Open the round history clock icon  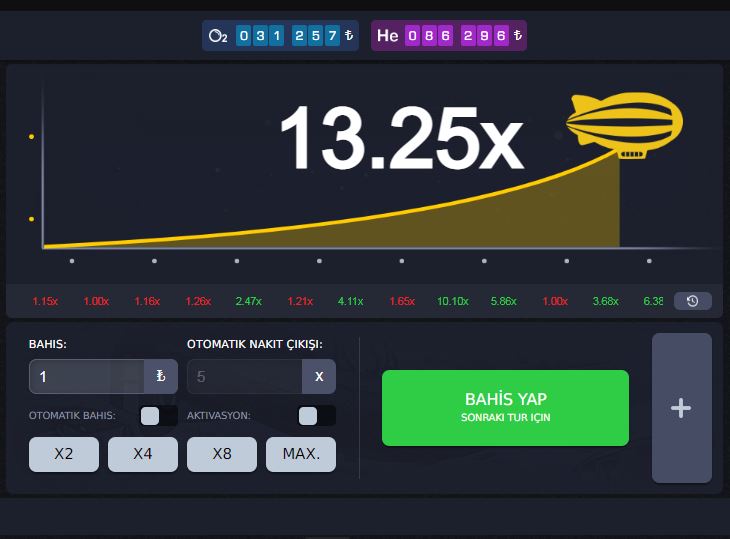point(692,301)
